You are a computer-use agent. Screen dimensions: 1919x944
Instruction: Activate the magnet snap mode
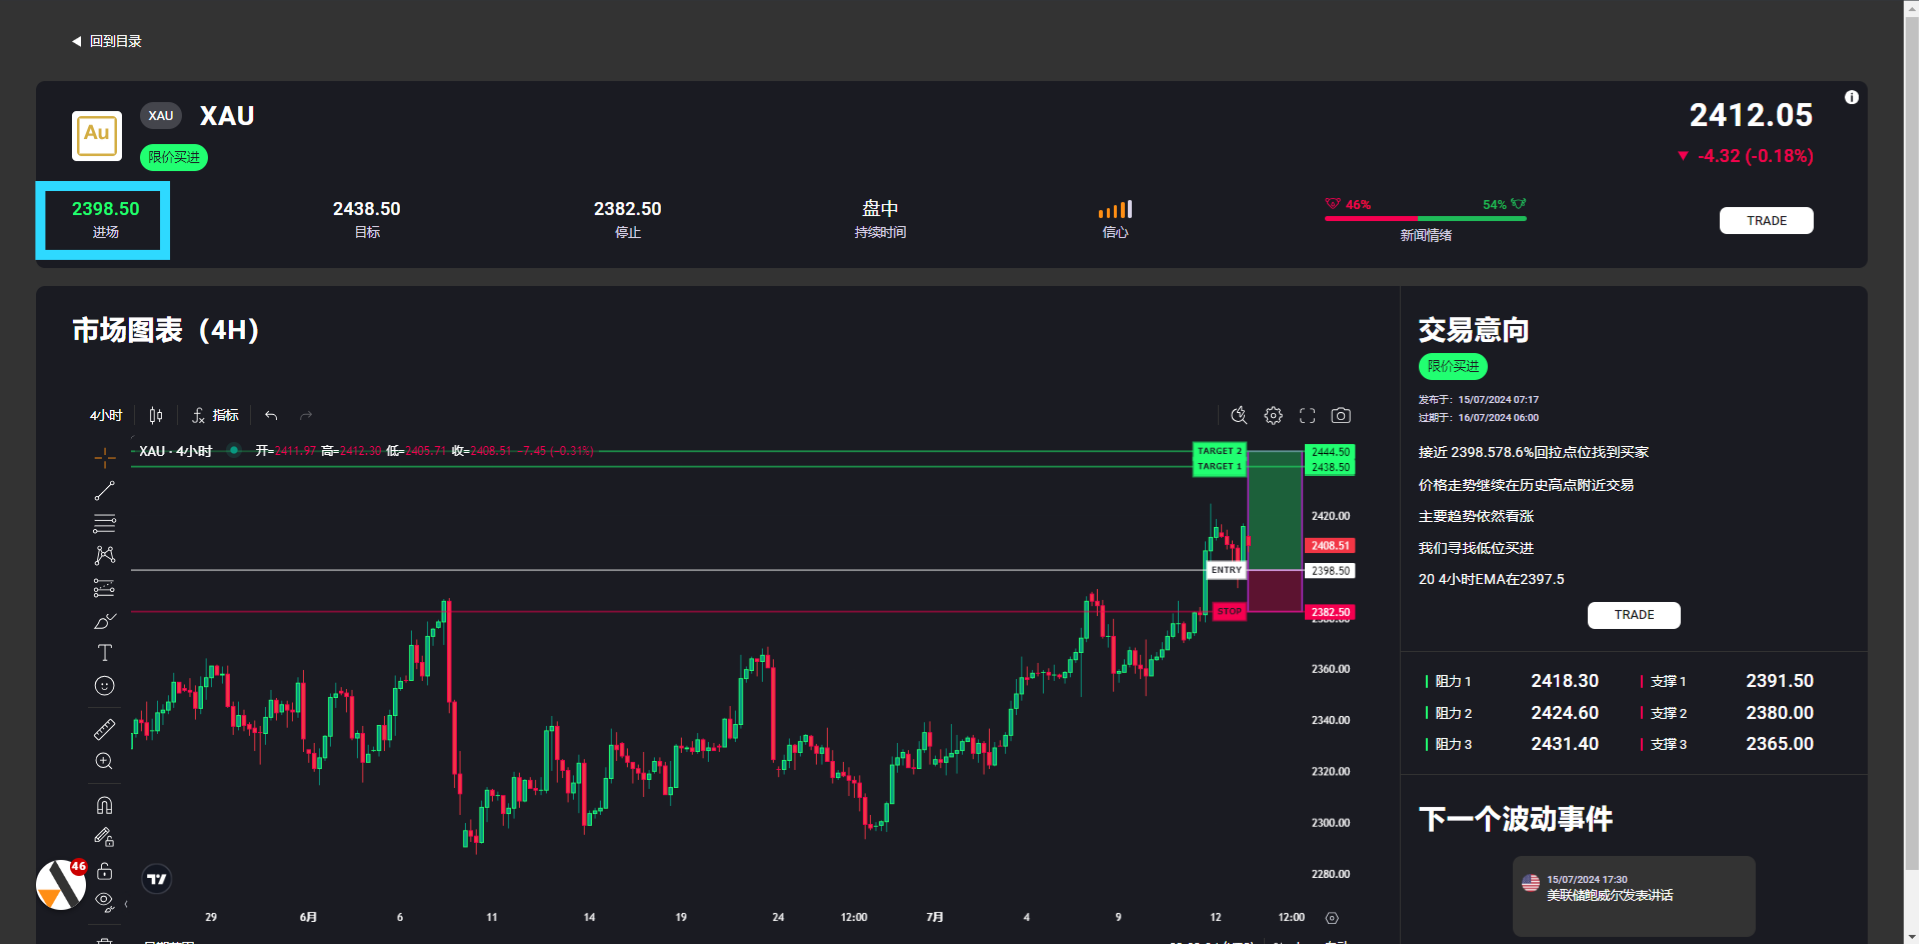[x=105, y=805]
